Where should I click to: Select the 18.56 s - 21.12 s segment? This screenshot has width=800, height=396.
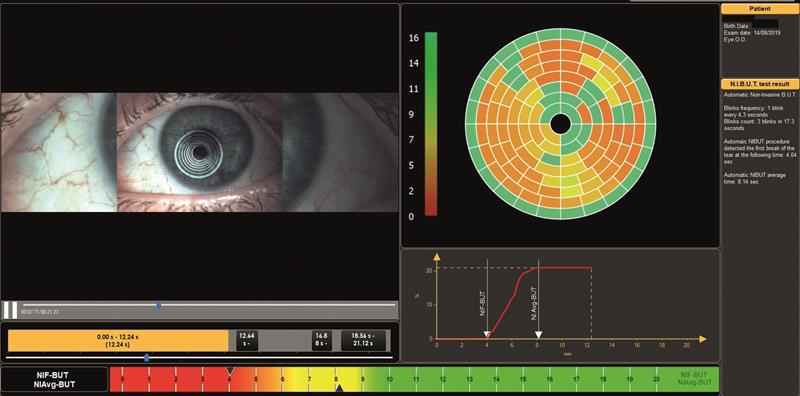pos(364,340)
